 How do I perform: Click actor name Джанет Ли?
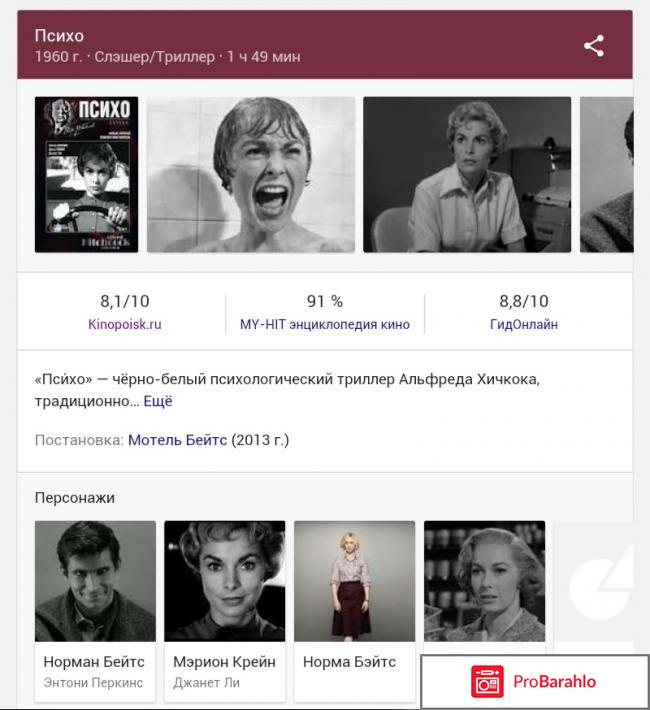[x=207, y=682]
